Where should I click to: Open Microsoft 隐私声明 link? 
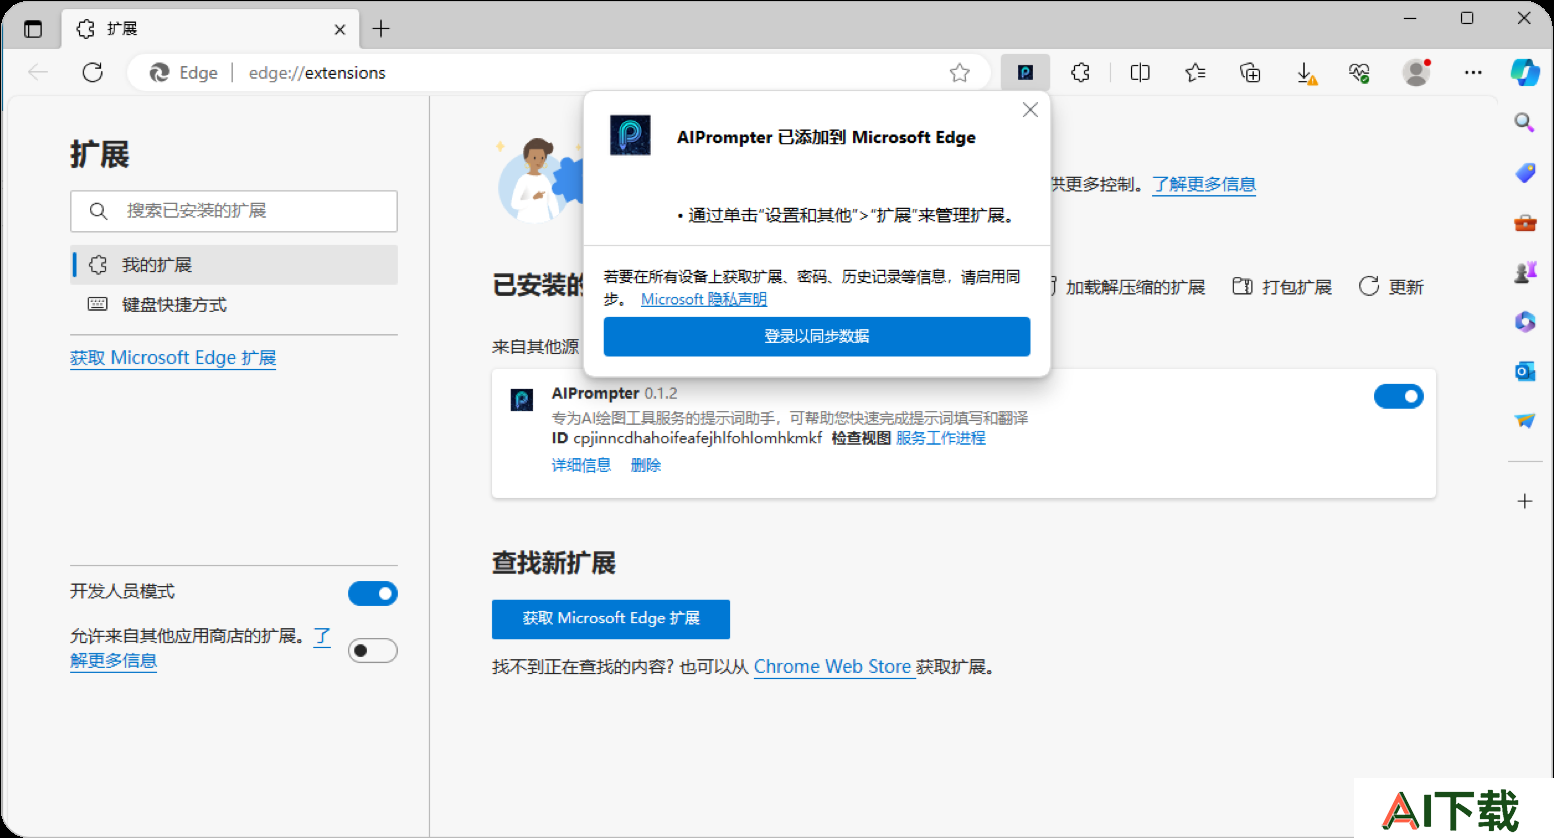point(704,299)
